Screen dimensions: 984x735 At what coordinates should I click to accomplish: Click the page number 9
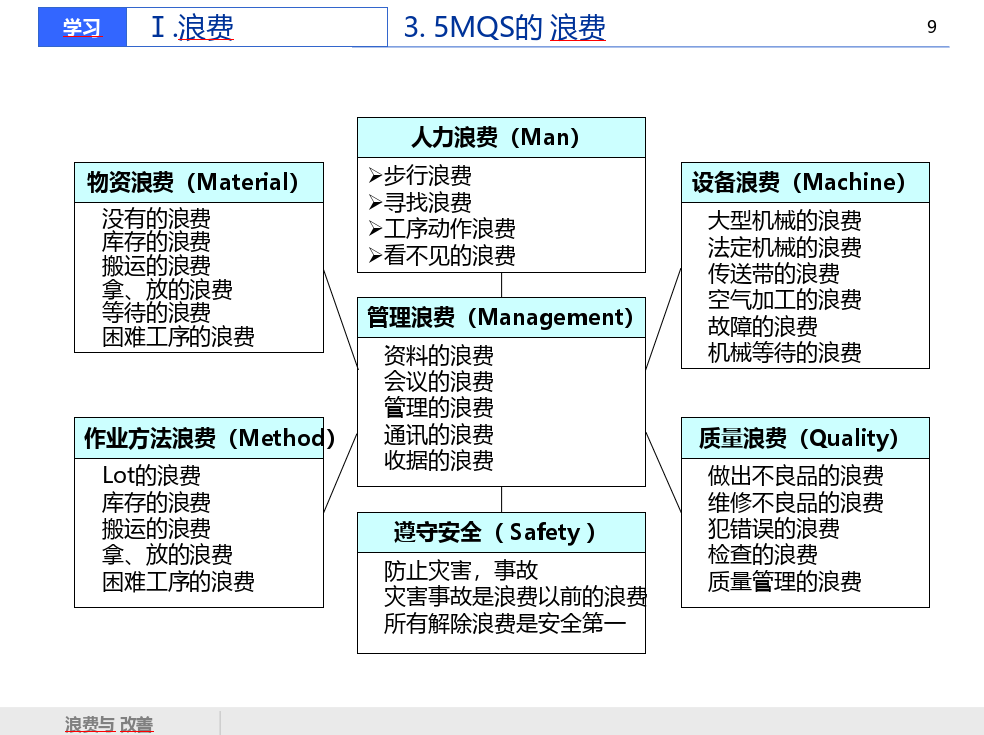[931, 28]
